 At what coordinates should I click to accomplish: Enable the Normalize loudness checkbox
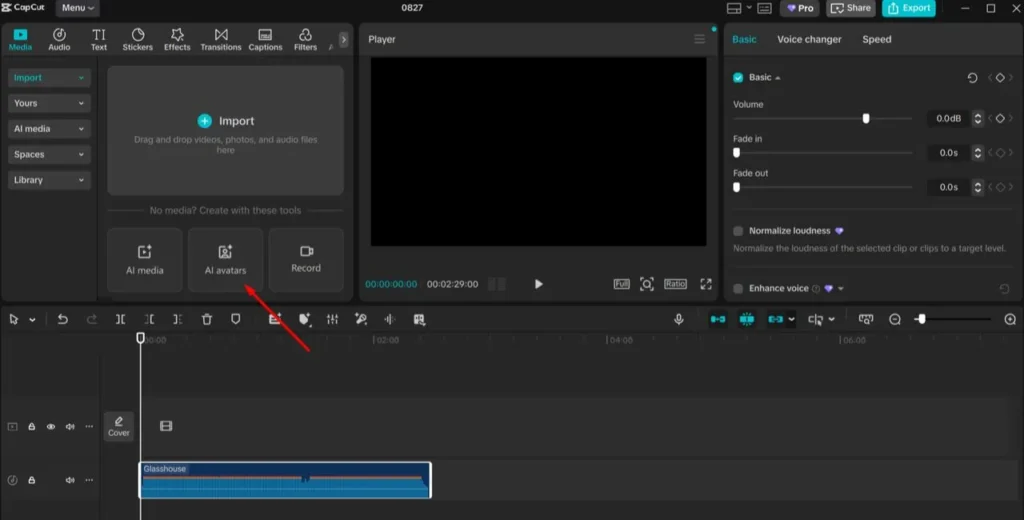point(738,231)
